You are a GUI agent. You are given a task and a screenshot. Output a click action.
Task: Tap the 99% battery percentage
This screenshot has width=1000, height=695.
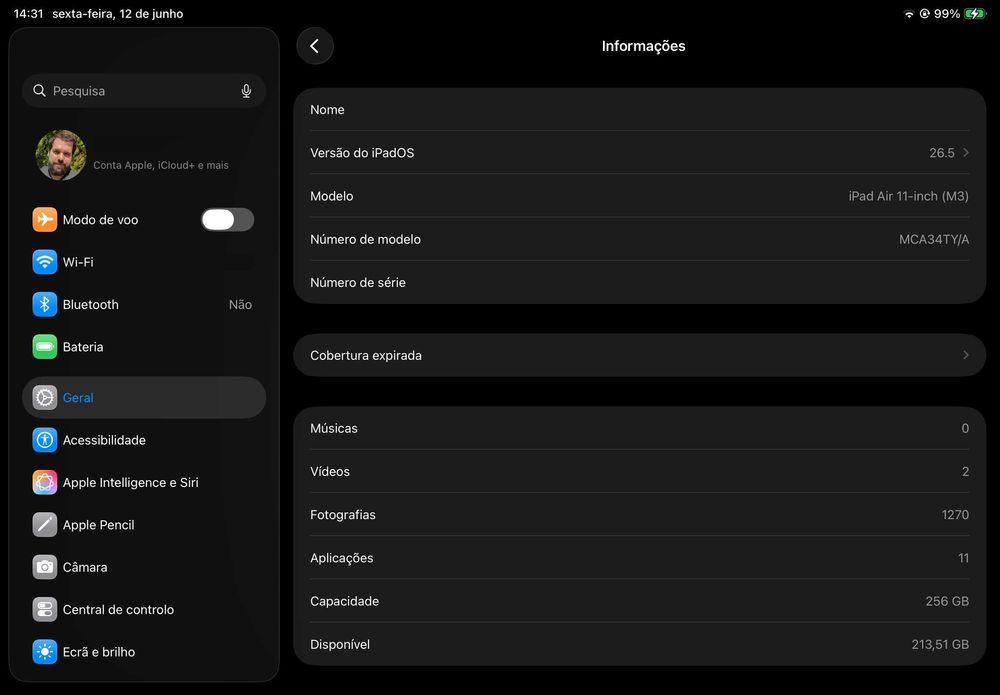(947, 13)
